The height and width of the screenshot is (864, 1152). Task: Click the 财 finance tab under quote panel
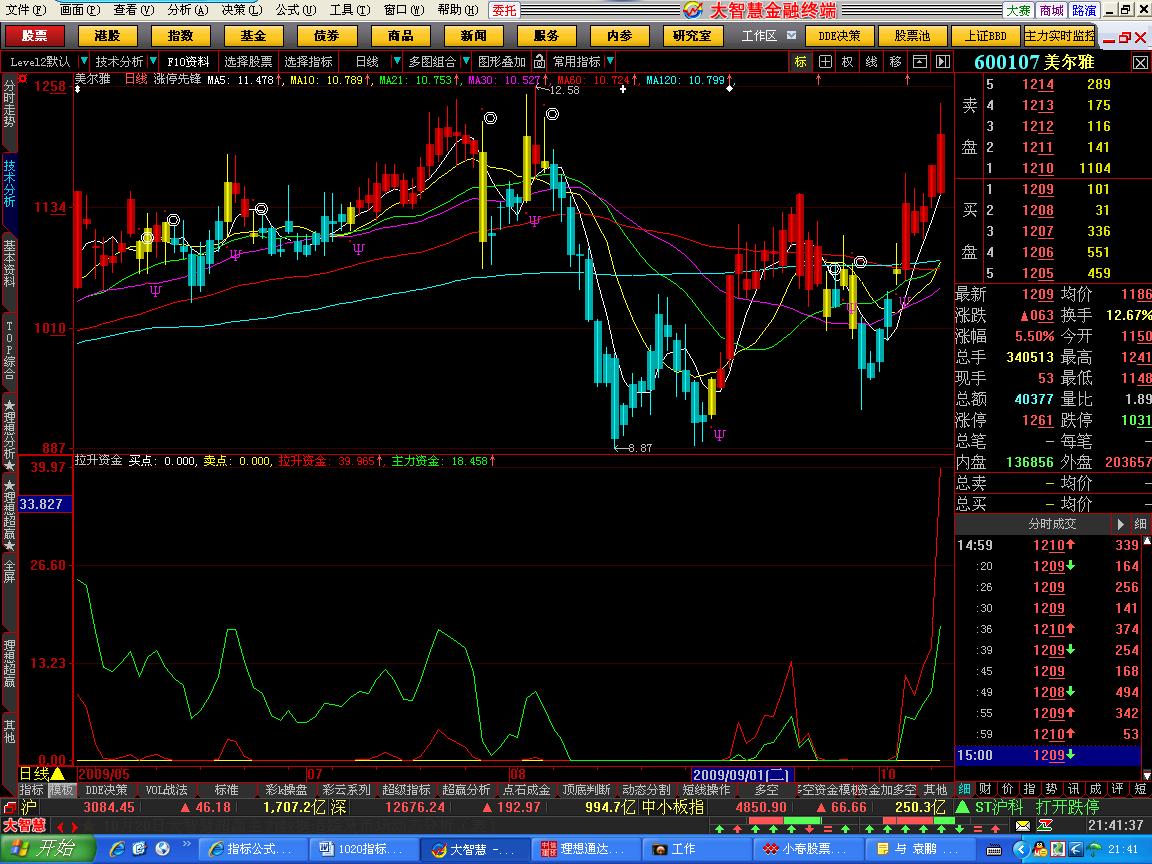(985, 789)
